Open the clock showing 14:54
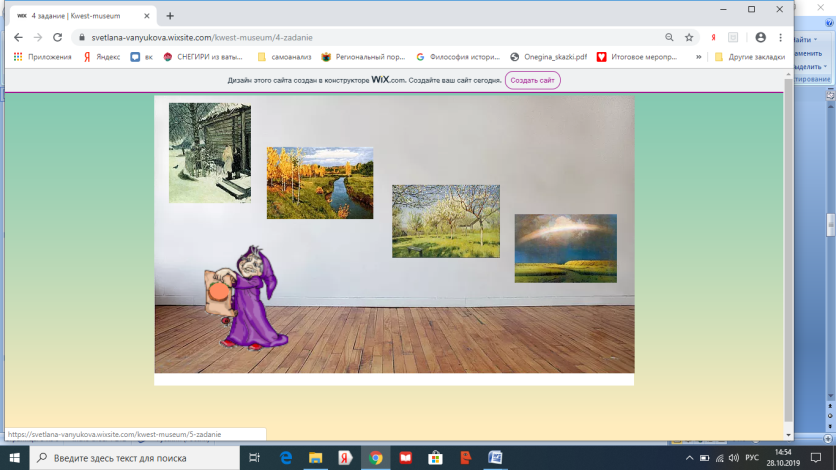836x470 pixels. tap(783, 458)
